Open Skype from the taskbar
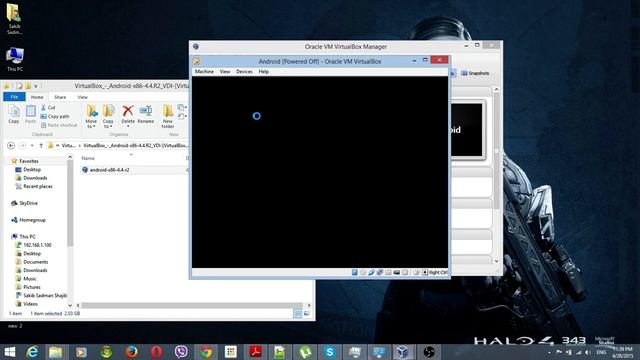Image resolution: width=640 pixels, height=360 pixels. pyautogui.click(x=330, y=352)
